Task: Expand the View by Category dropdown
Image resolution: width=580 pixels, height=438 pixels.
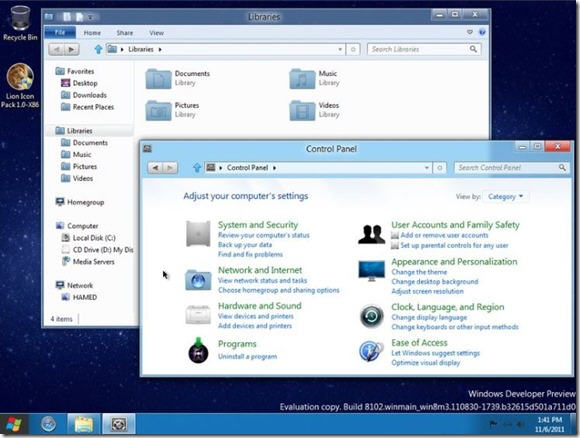Action: point(505,196)
